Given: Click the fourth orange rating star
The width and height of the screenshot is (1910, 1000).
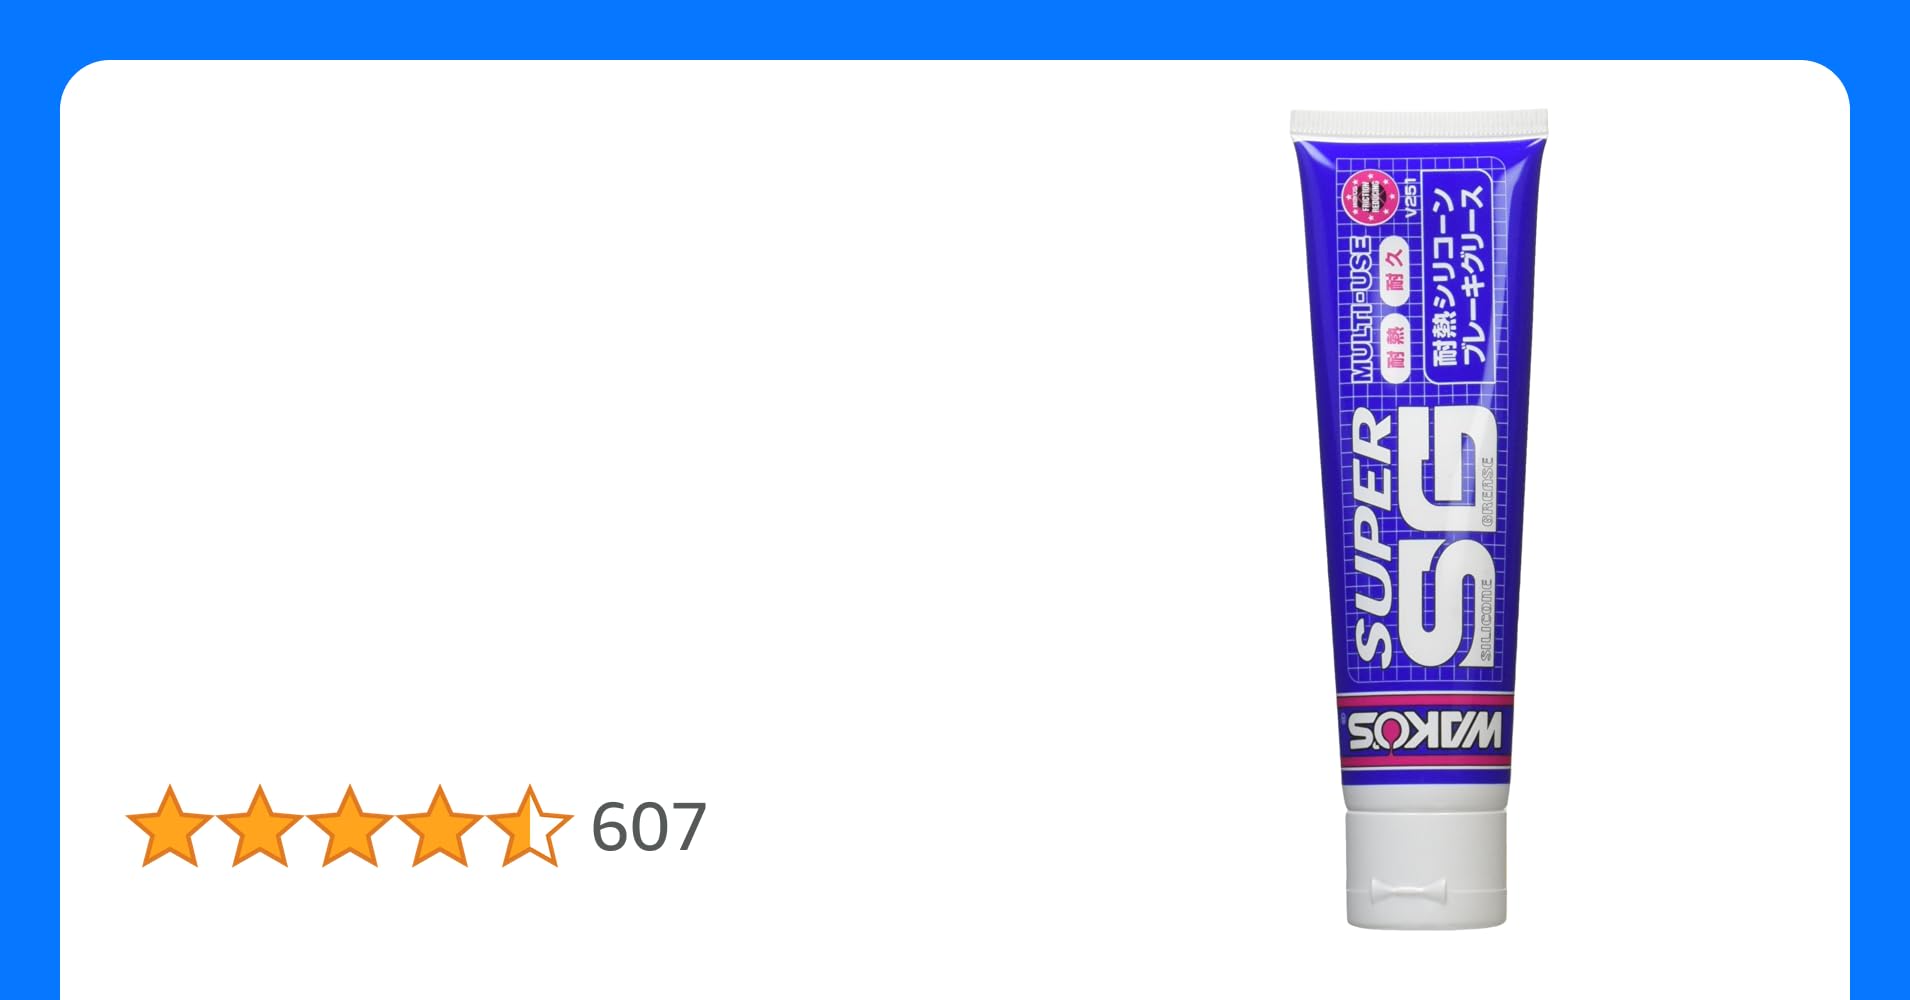Looking at the screenshot, I should [439, 826].
